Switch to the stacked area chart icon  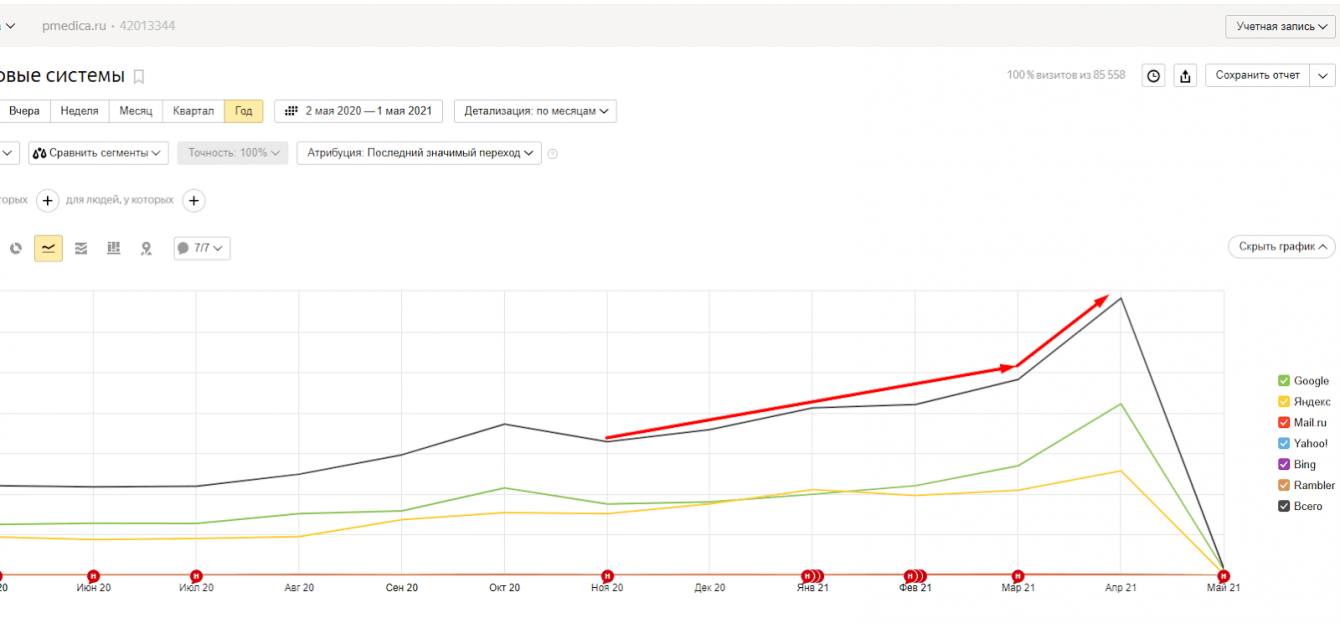pyautogui.click(x=81, y=248)
